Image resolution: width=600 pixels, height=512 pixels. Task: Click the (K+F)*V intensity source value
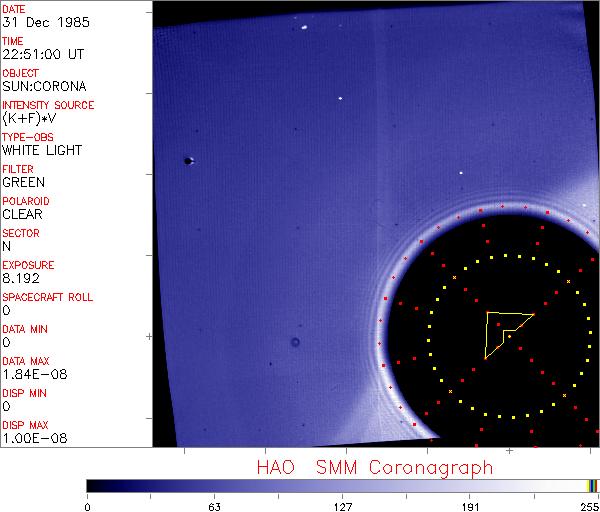(32, 119)
